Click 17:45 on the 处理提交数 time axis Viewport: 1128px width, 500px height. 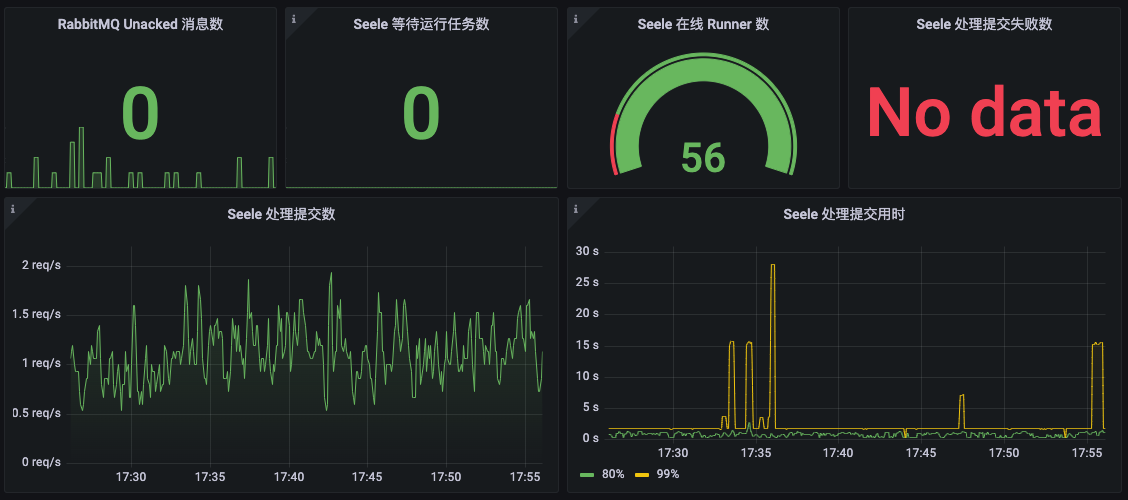point(368,477)
